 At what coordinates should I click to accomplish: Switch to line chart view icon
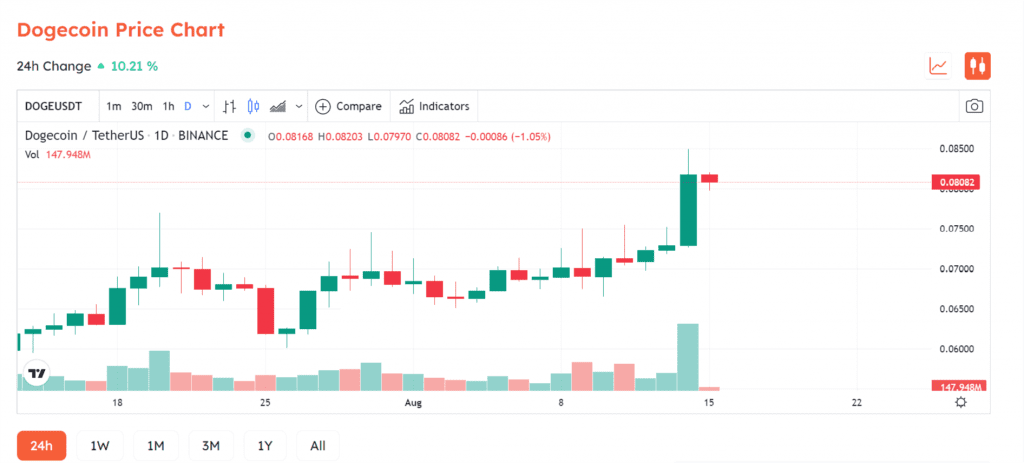938,66
